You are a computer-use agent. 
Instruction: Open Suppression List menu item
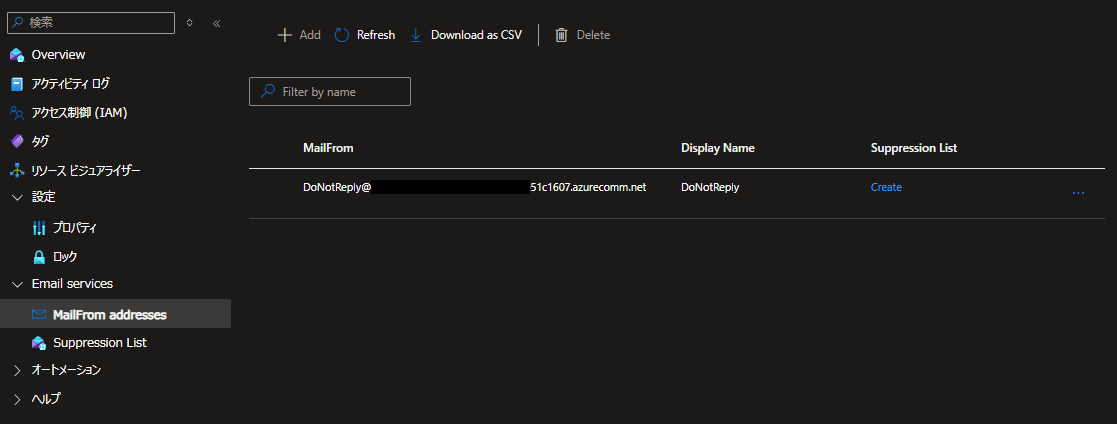point(100,342)
